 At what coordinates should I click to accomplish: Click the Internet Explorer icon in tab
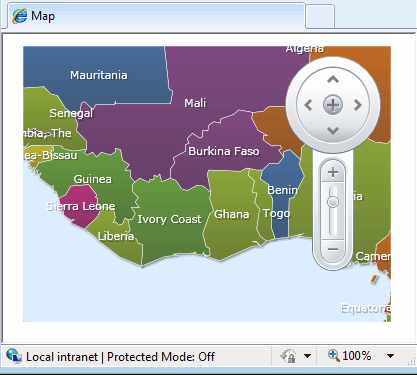20,16
